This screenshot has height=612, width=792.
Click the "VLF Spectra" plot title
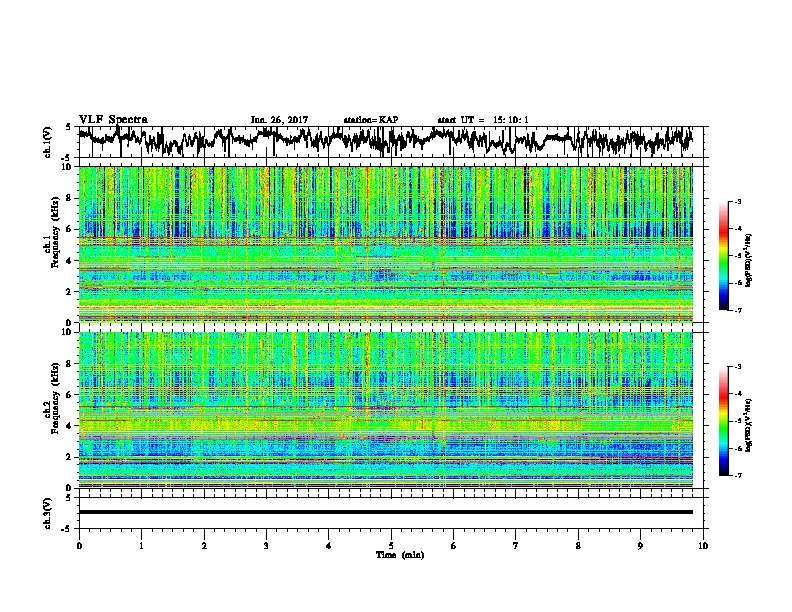[x=113, y=119]
